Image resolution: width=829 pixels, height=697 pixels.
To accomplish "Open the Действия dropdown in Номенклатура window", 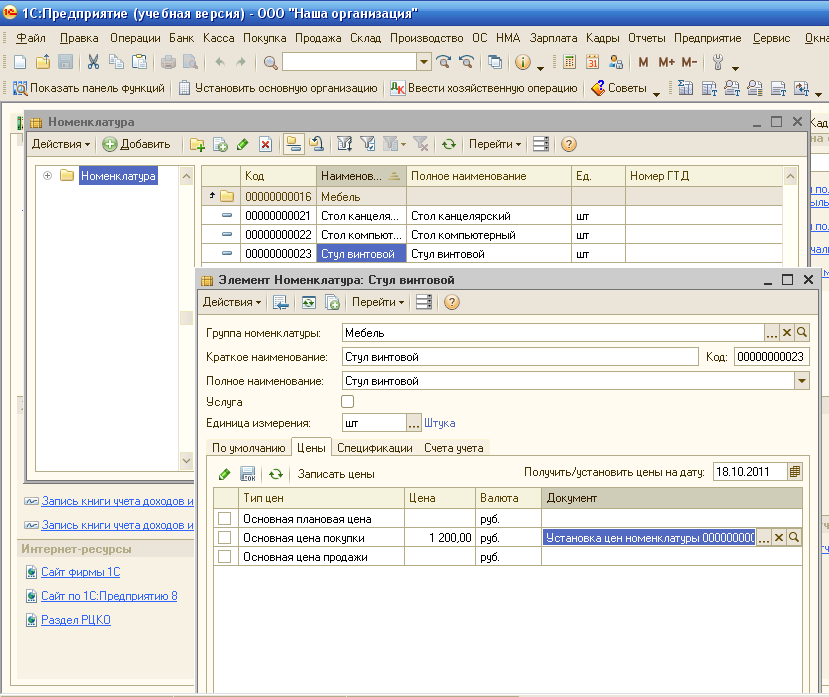I will 61,144.
